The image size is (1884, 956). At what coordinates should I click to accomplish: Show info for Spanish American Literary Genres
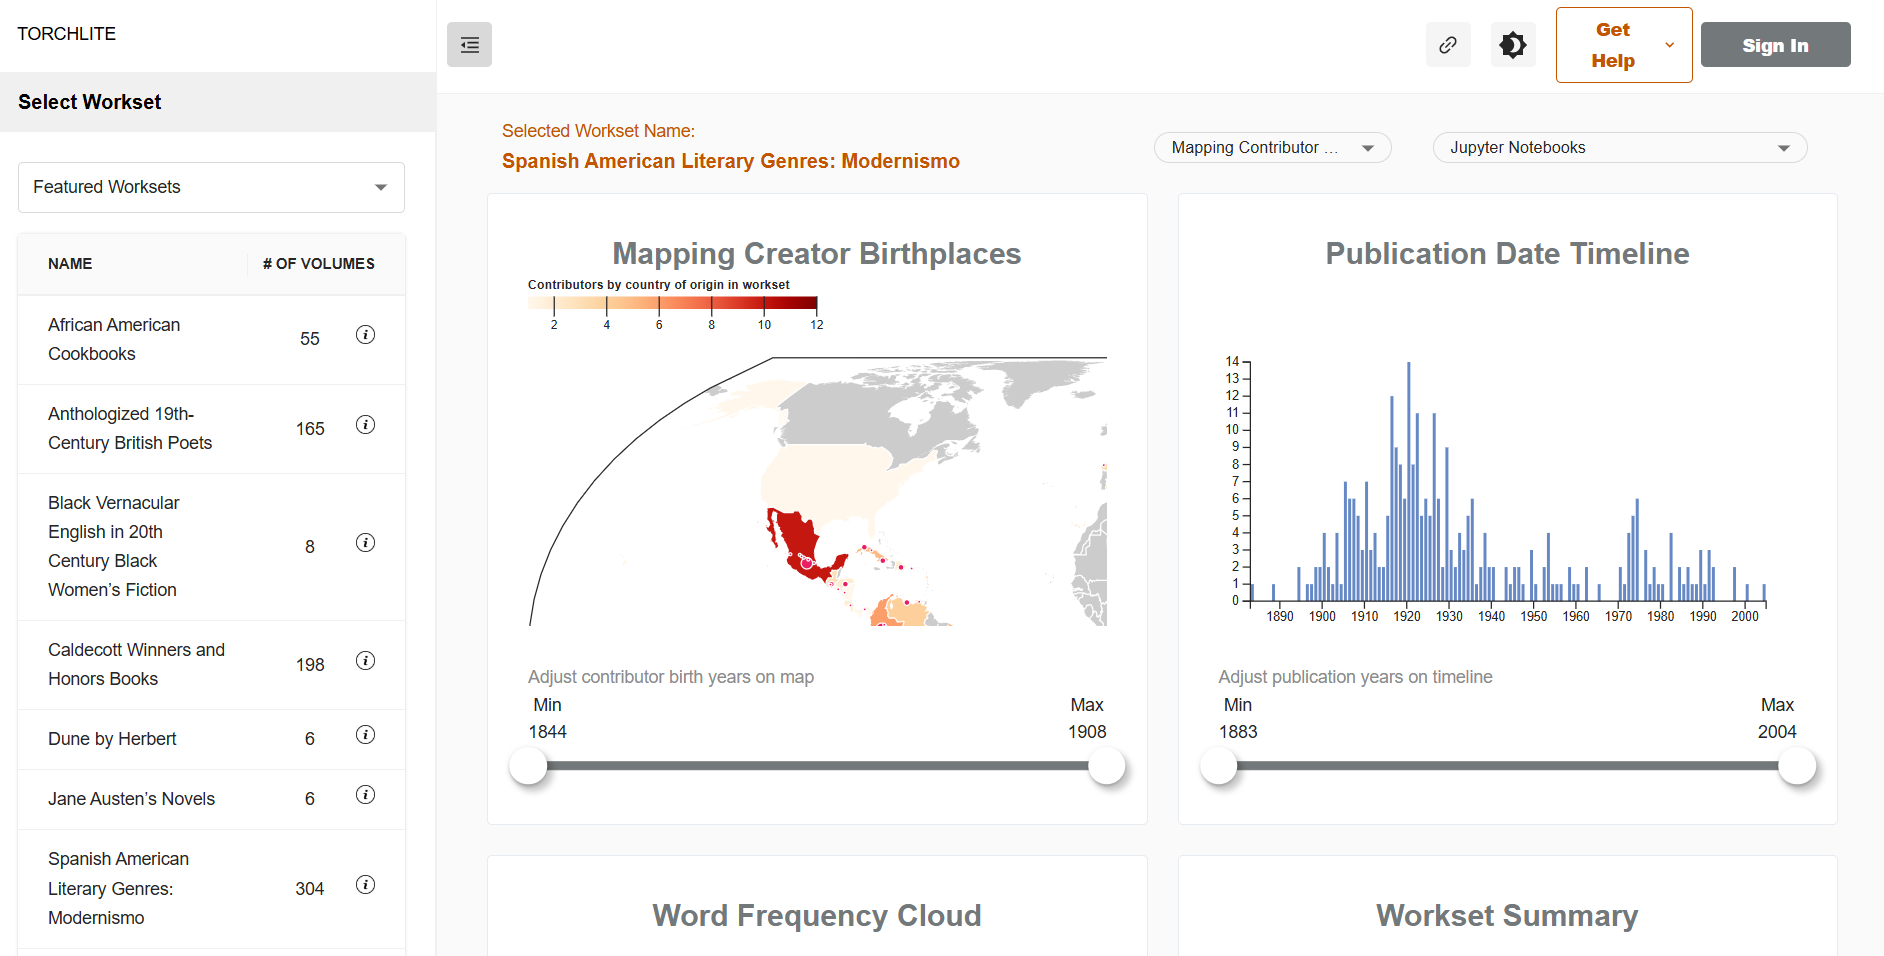click(x=366, y=885)
